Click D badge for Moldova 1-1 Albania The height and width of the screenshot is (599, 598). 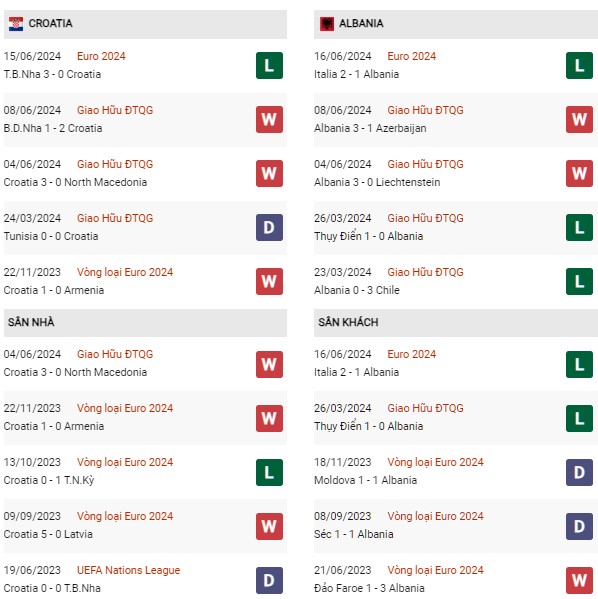point(579,473)
